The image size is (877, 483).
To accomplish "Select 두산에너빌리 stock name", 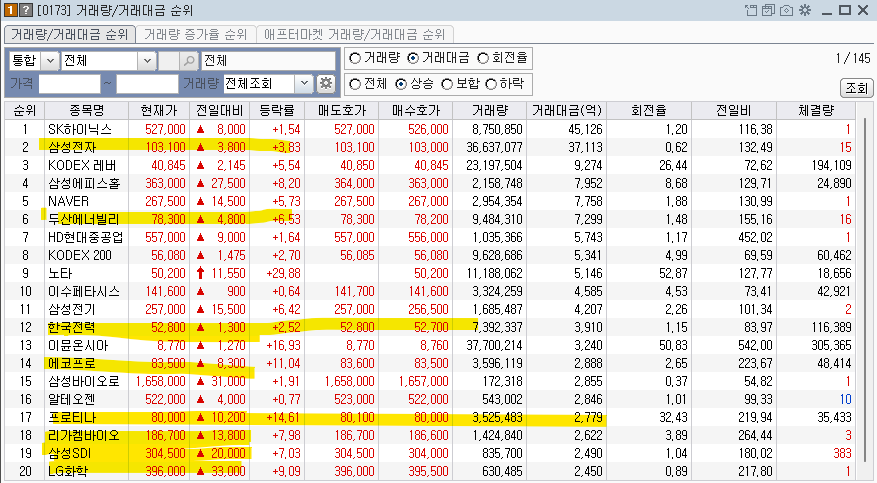I will click(84, 219).
